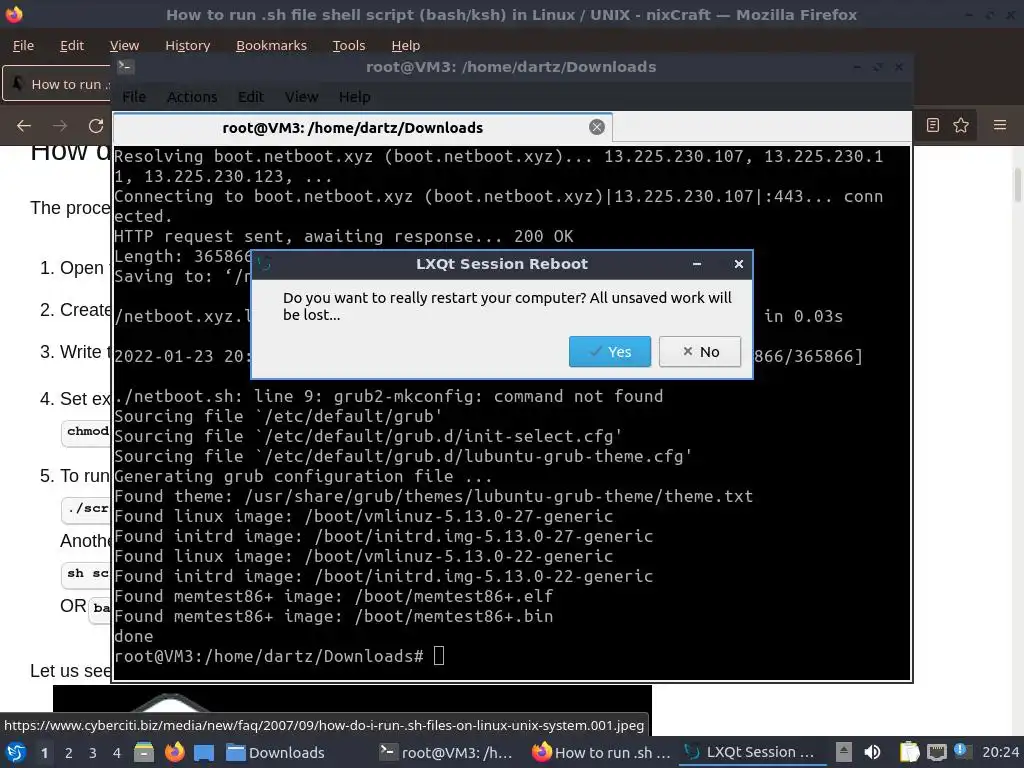The image size is (1024, 768).
Task: Click 'grub2-mkconfig: command not found' line
Action: [x=389, y=396]
